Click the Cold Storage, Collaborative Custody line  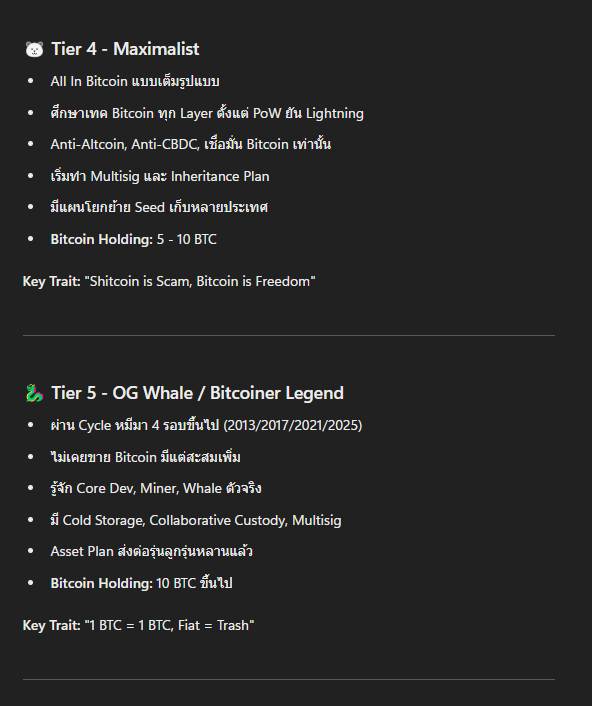(x=196, y=520)
